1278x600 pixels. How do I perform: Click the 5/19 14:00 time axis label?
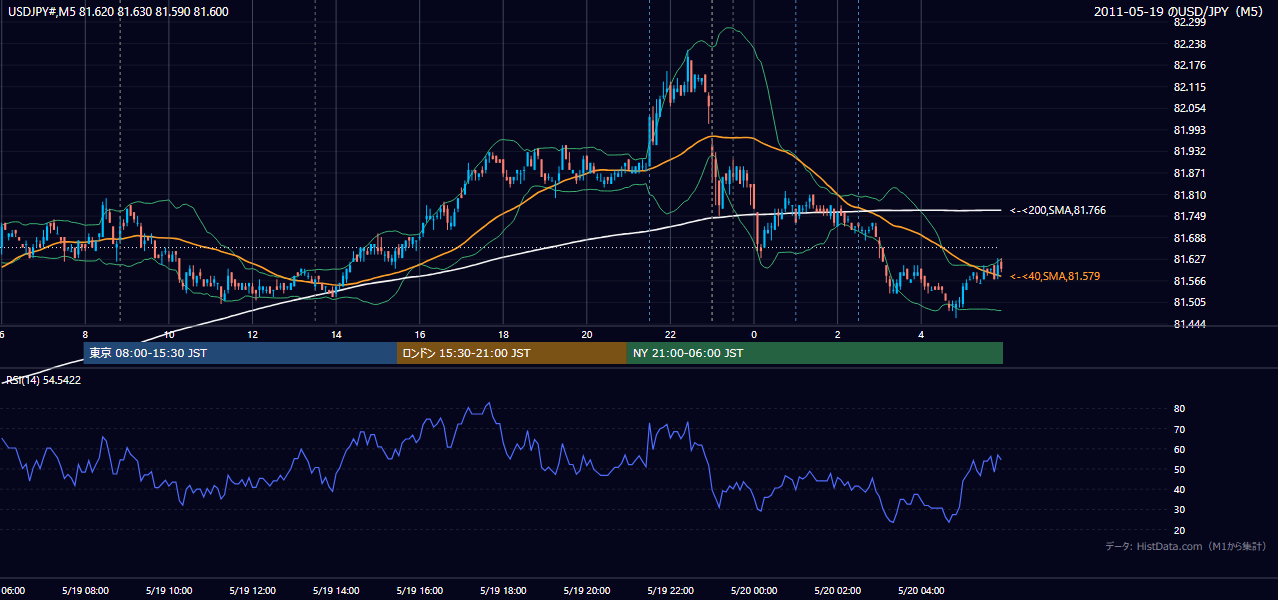point(336,590)
